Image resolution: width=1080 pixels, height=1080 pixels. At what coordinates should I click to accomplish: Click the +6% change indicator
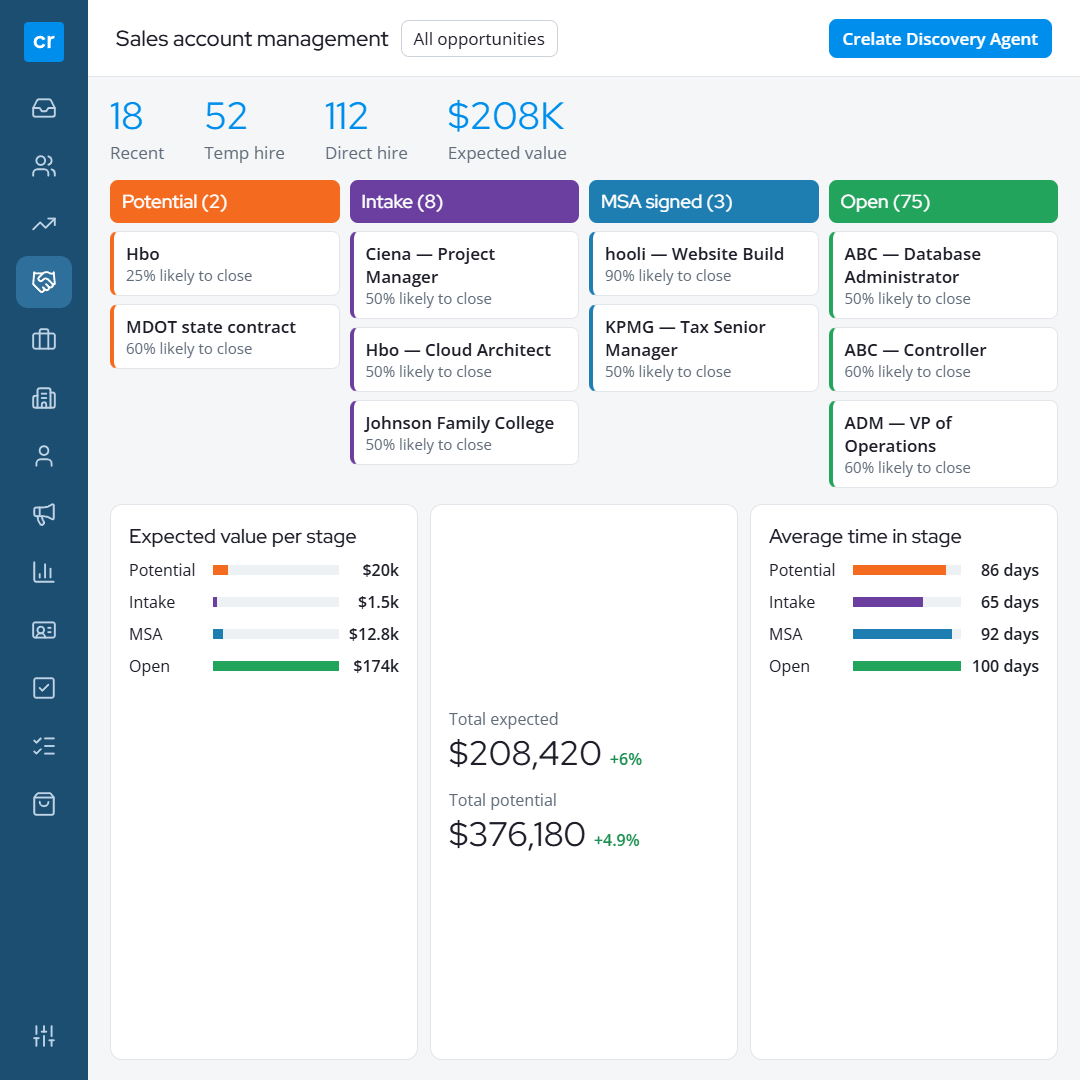625,759
